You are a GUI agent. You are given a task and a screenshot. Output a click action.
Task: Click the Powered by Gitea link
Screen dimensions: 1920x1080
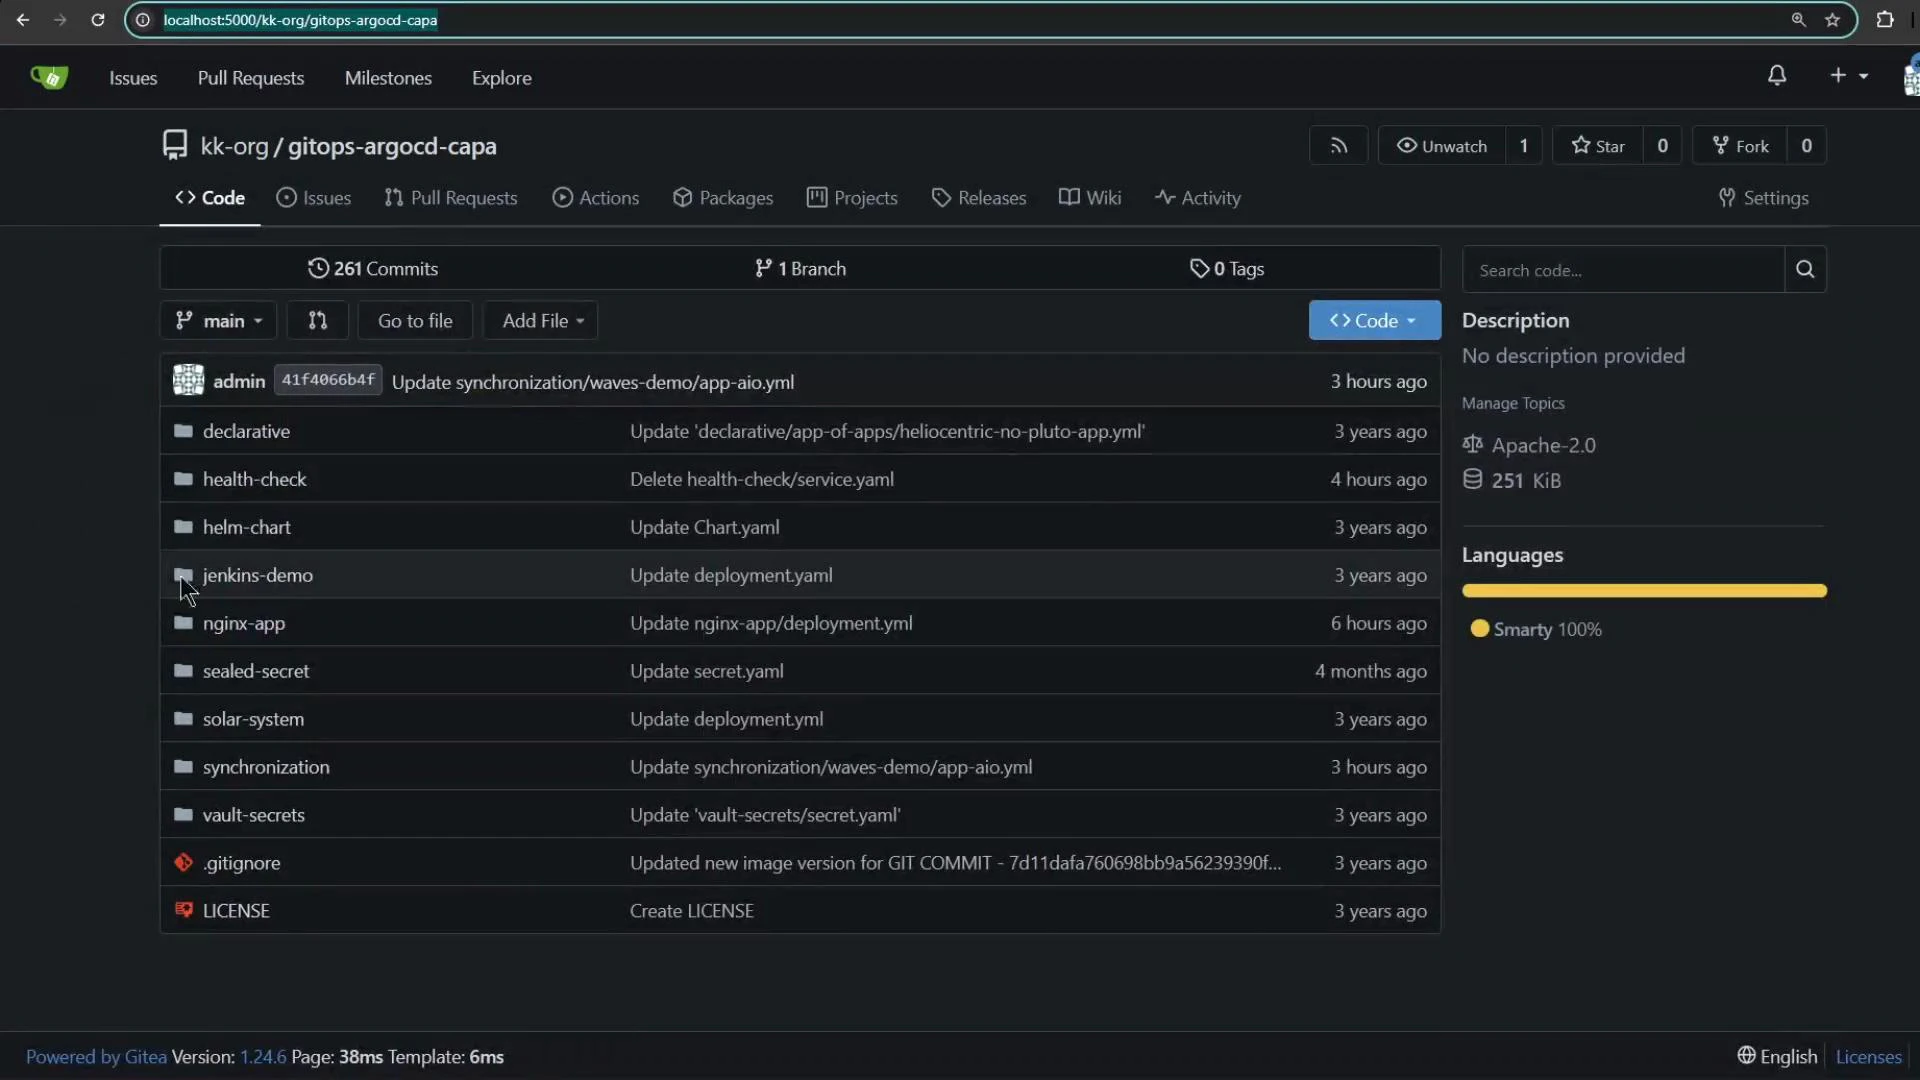(96, 1056)
